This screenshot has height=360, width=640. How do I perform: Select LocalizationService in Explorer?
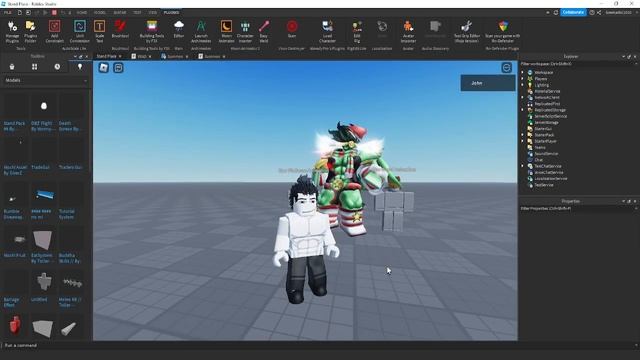click(x=550, y=178)
